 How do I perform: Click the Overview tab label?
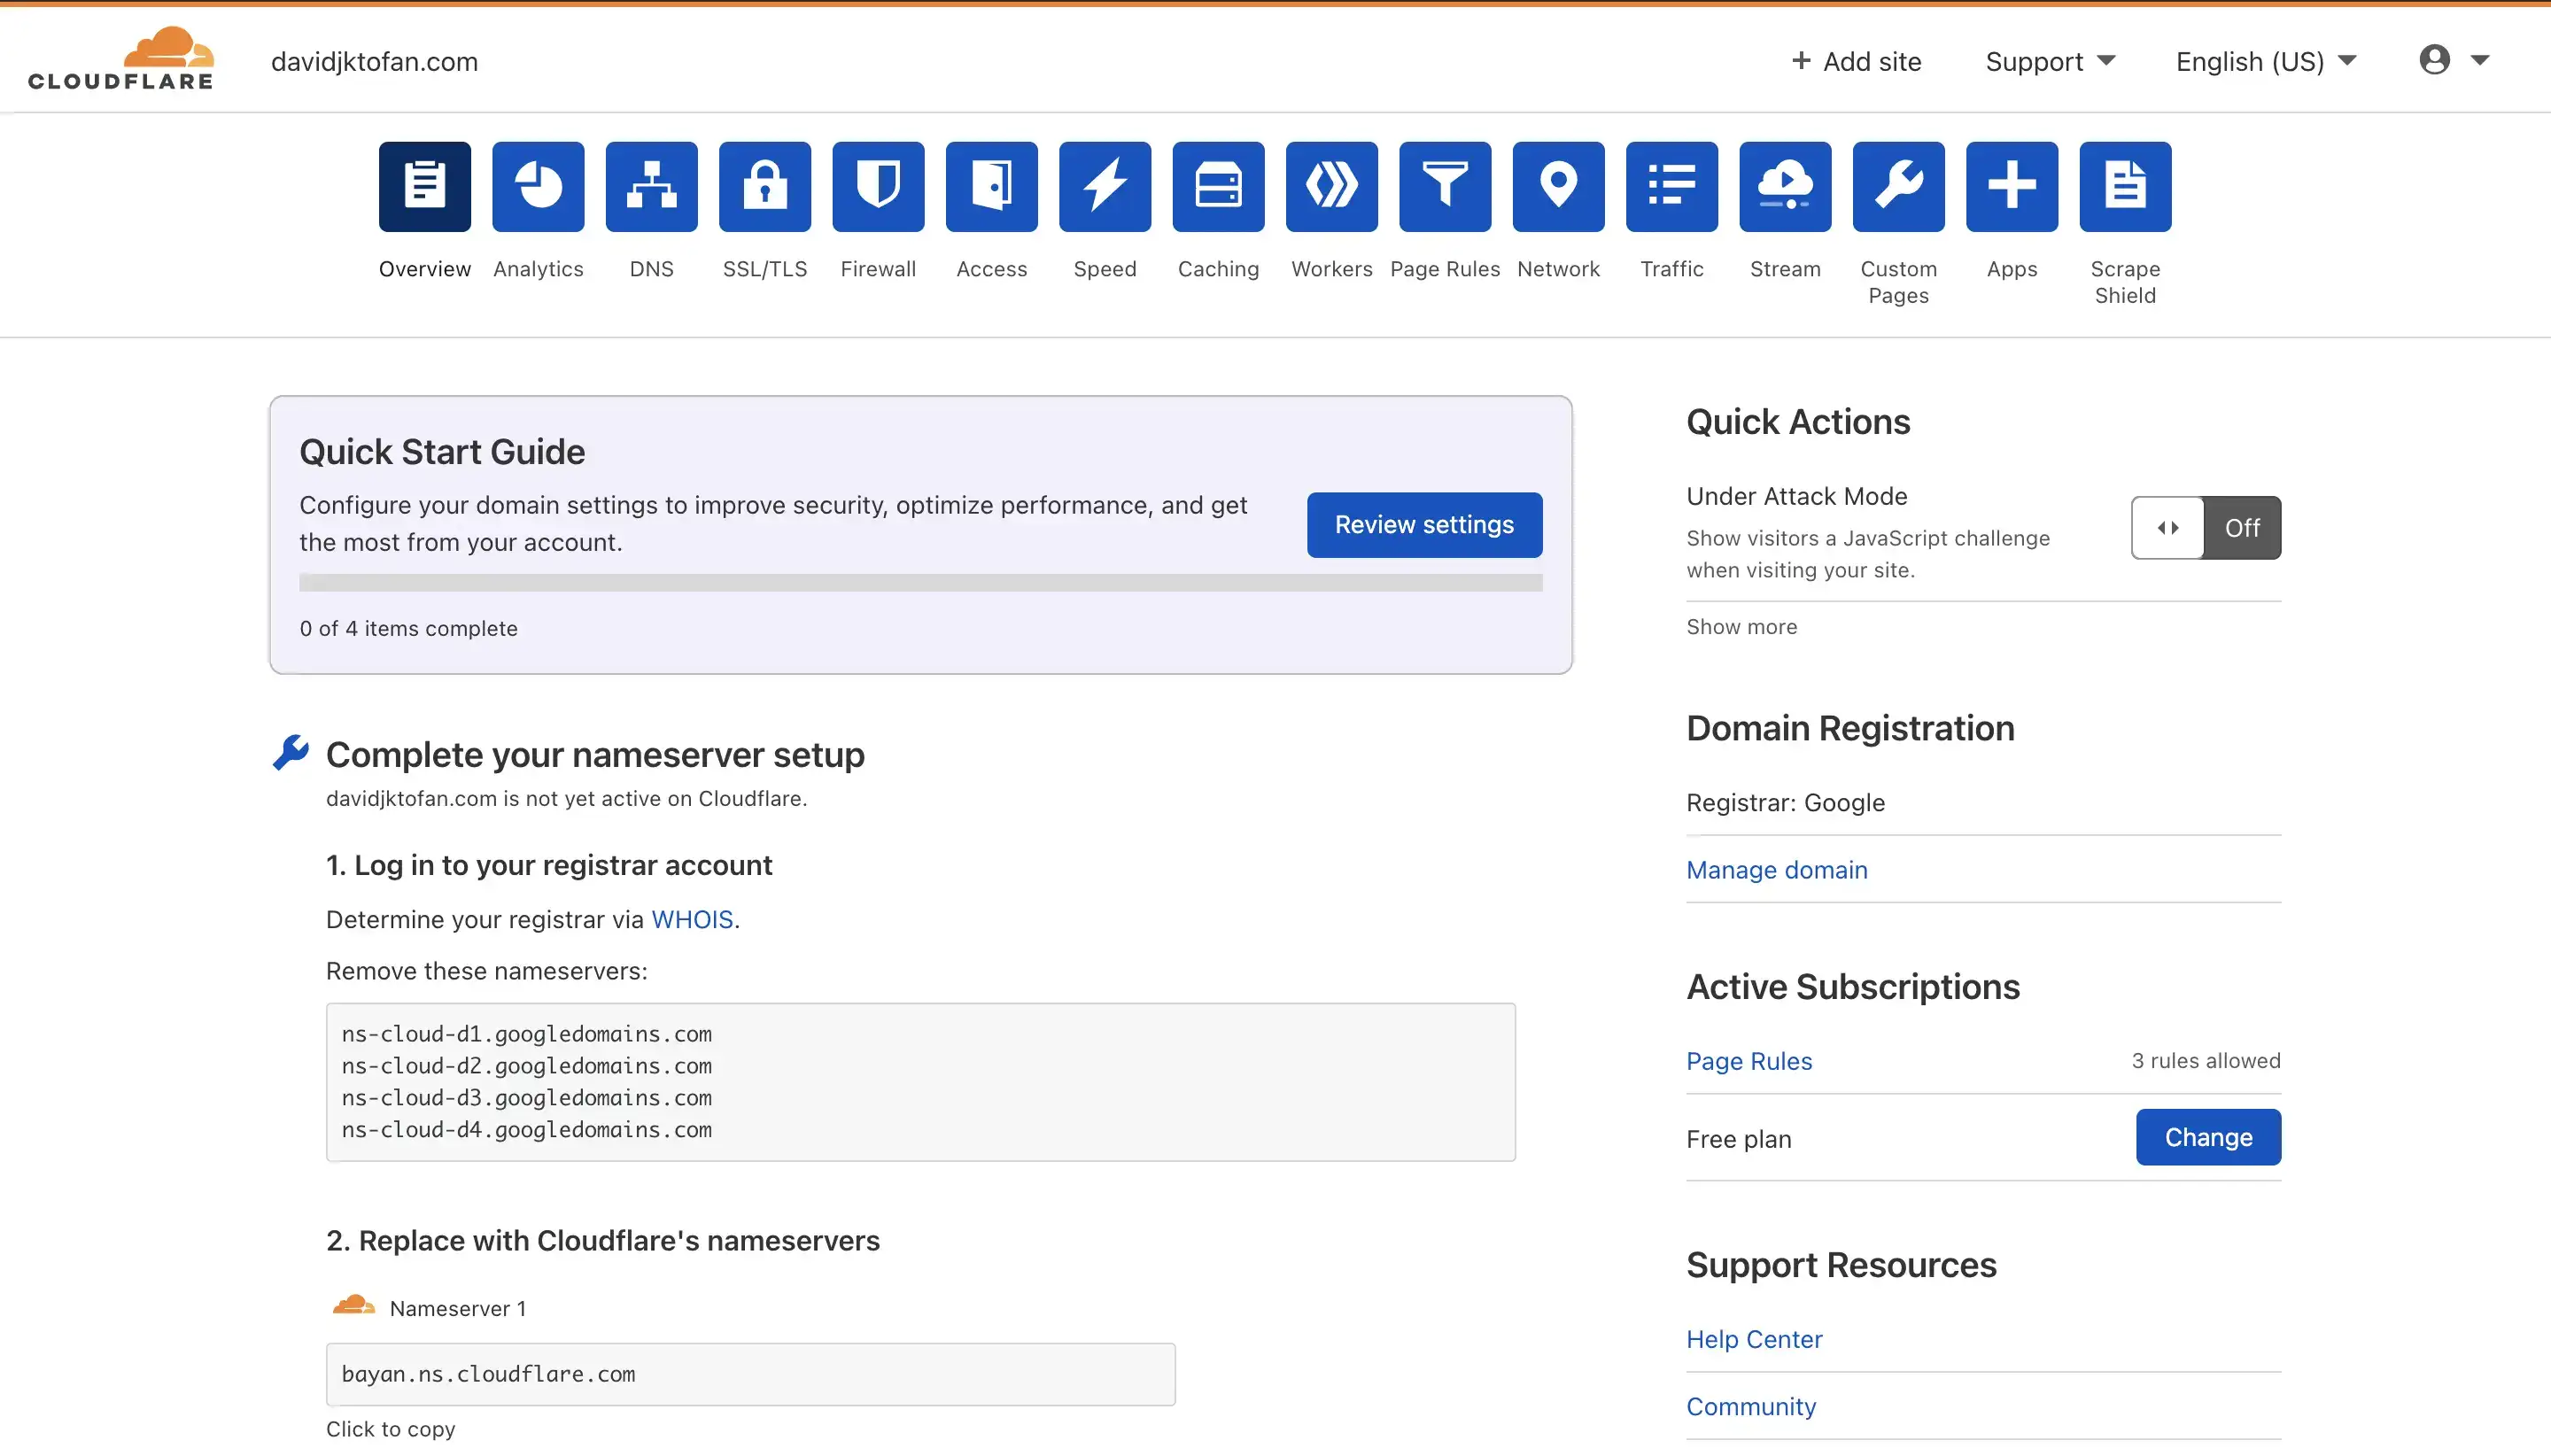pyautogui.click(x=424, y=269)
